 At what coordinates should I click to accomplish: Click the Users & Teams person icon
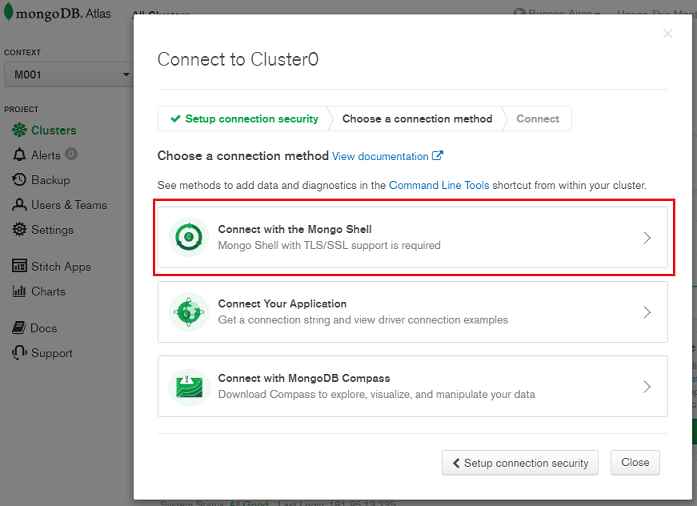tap(19, 205)
